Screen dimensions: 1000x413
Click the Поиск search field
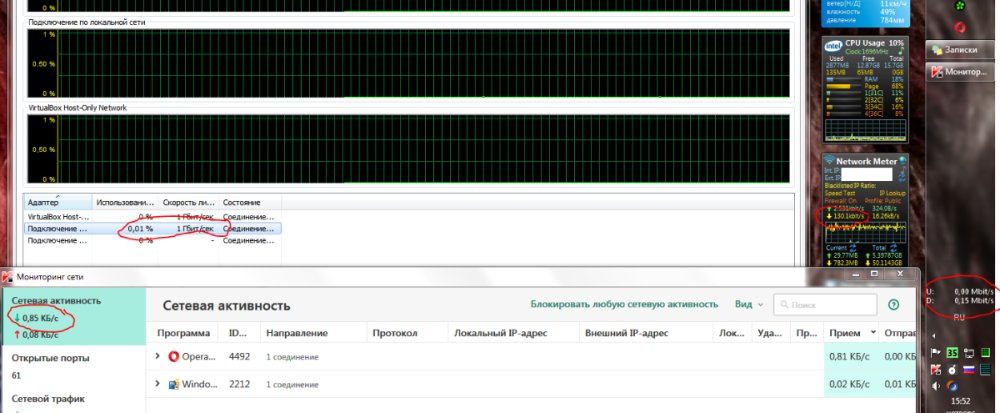[827, 305]
